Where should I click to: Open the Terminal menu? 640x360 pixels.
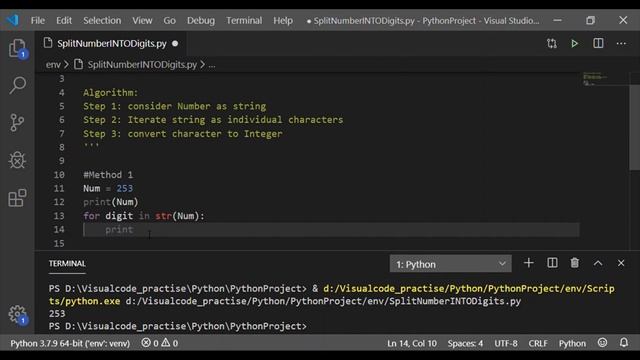[244, 20]
